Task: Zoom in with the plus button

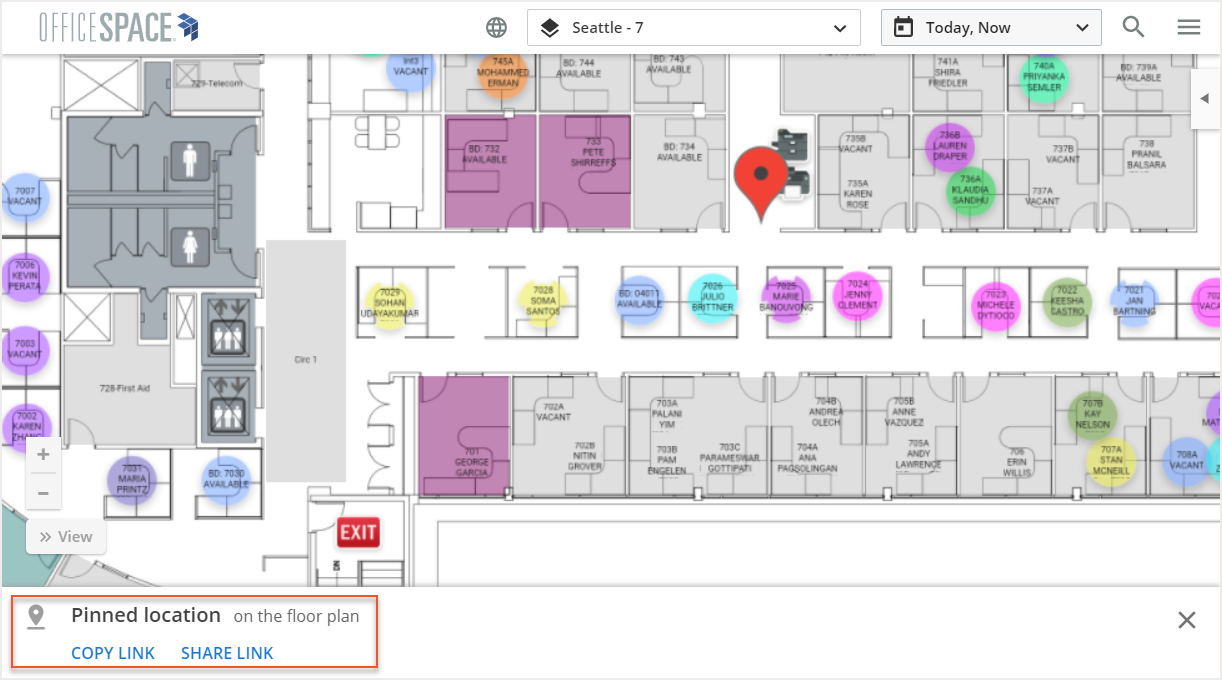Action: (x=43, y=455)
